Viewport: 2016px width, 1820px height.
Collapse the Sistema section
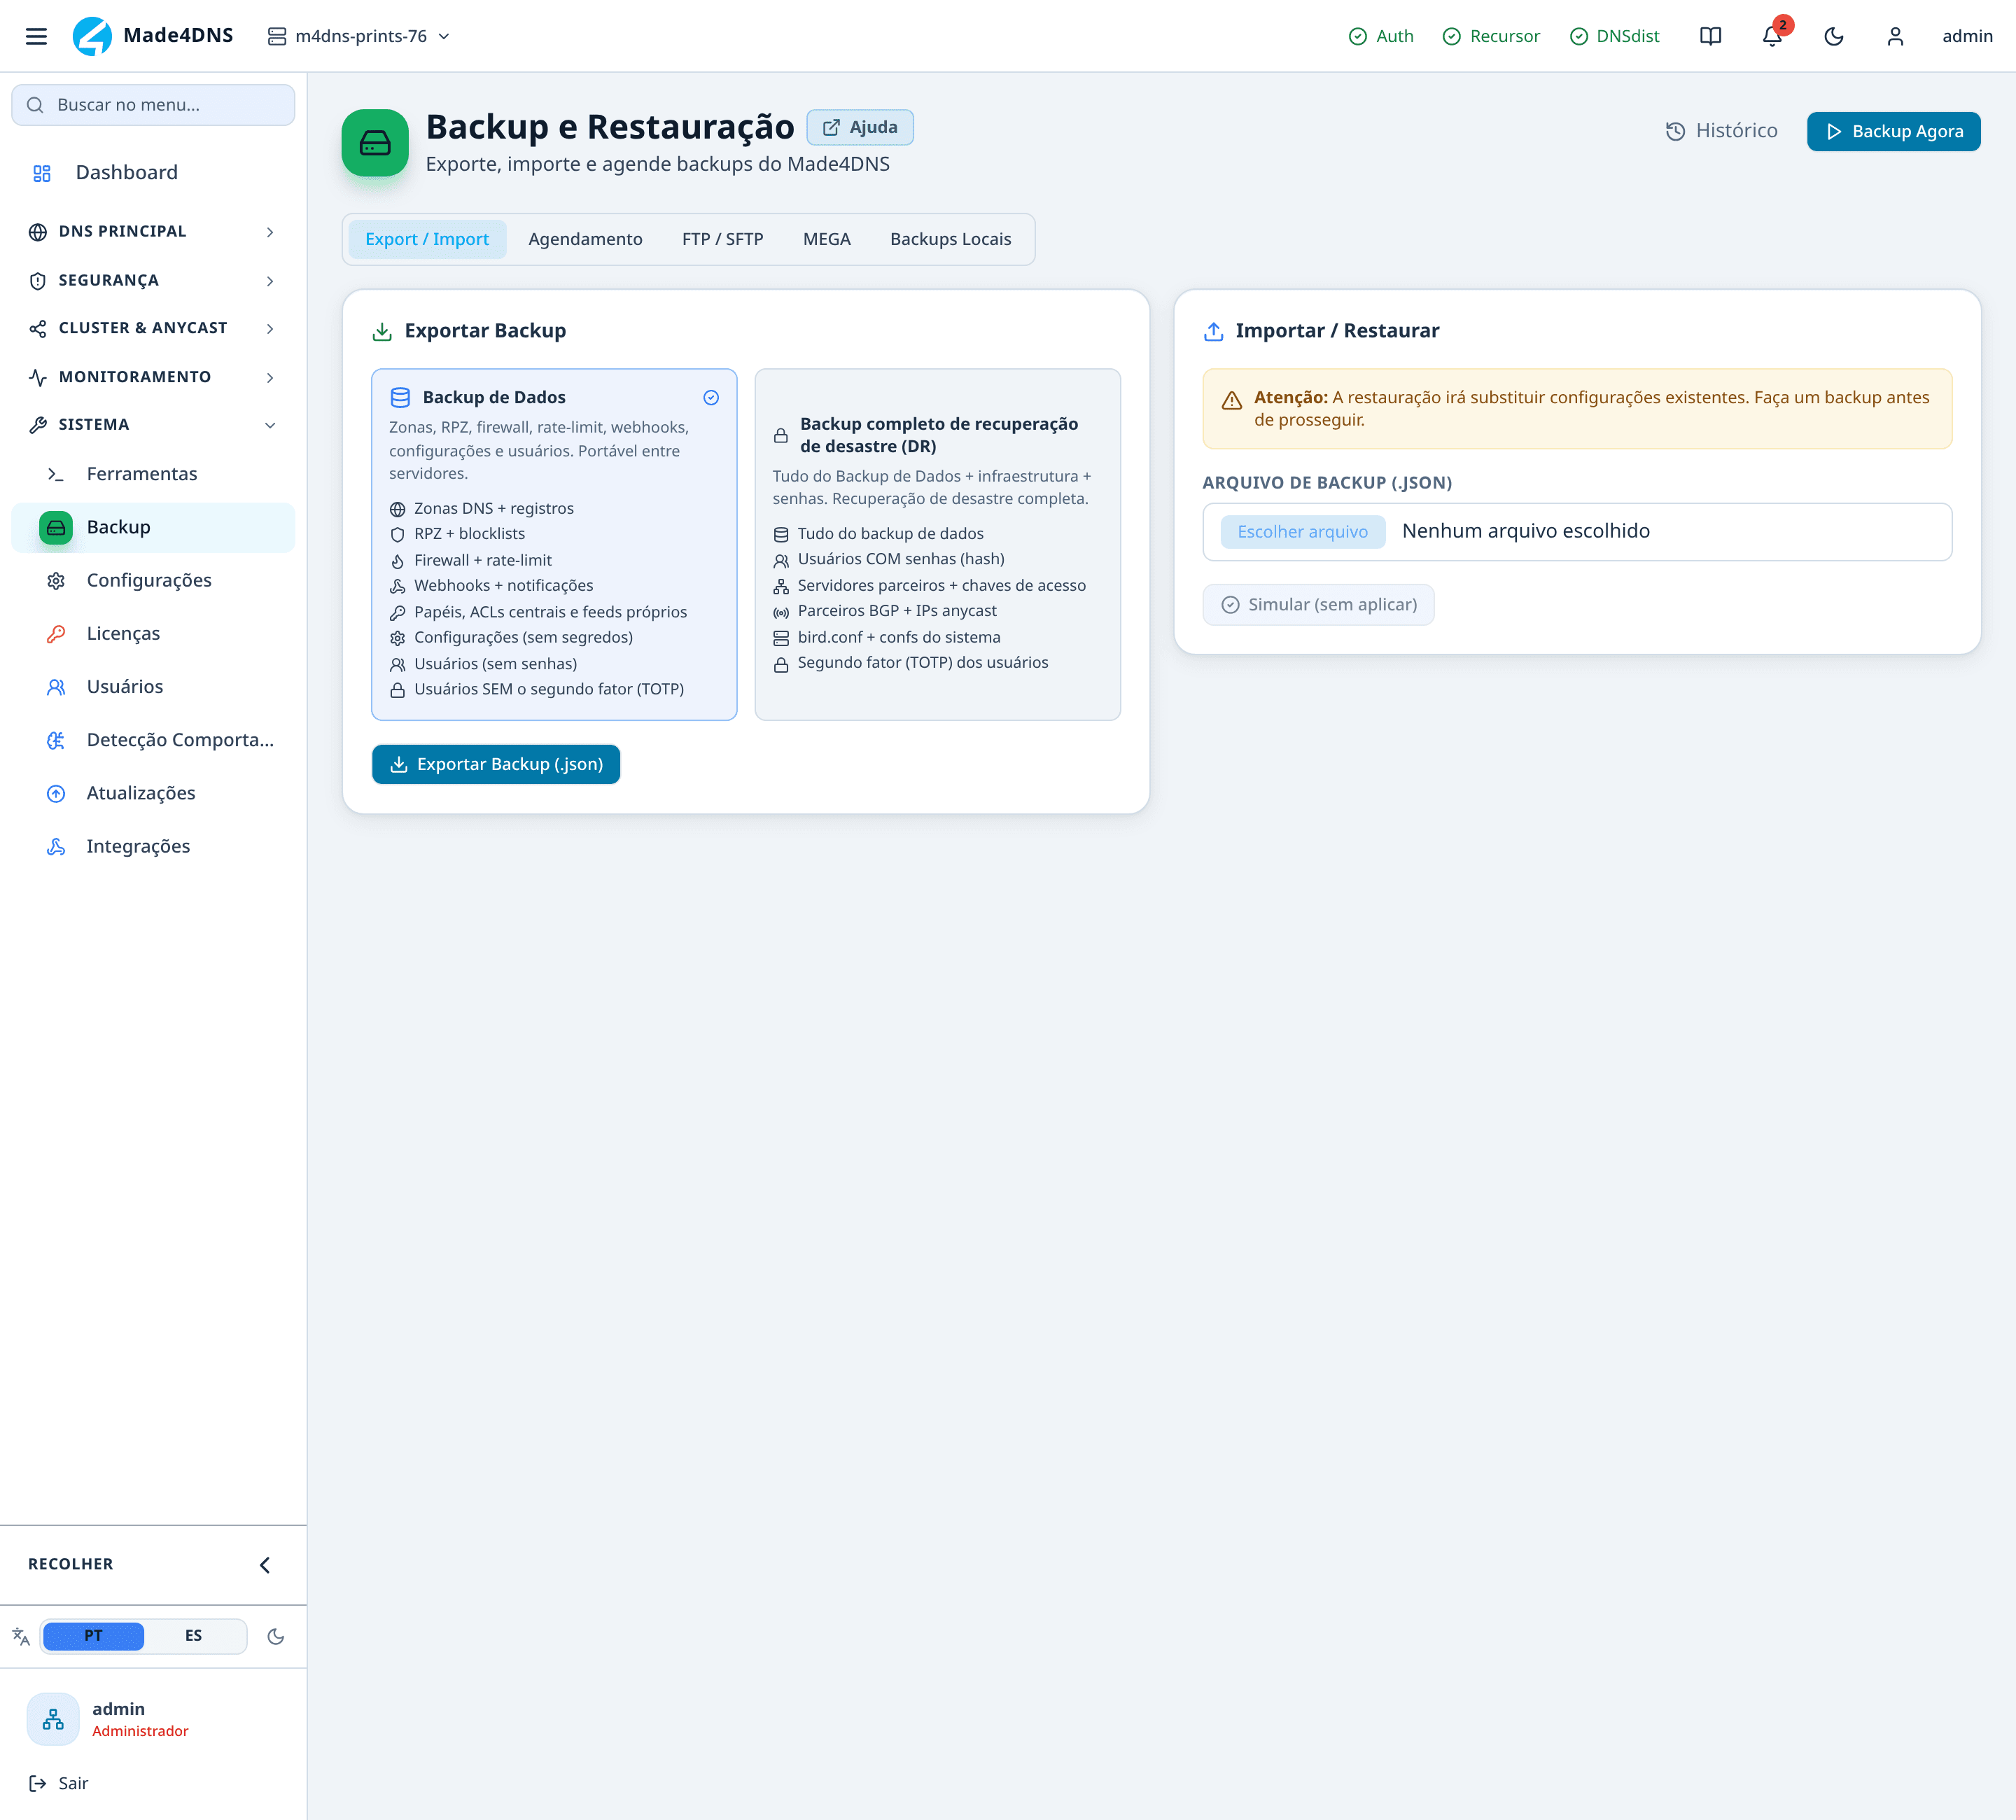pos(153,425)
